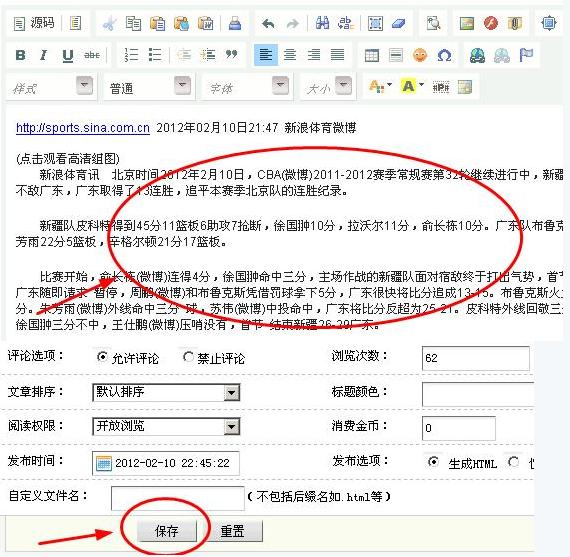
Task: Open Find with binoculars icon
Action: 322,24
